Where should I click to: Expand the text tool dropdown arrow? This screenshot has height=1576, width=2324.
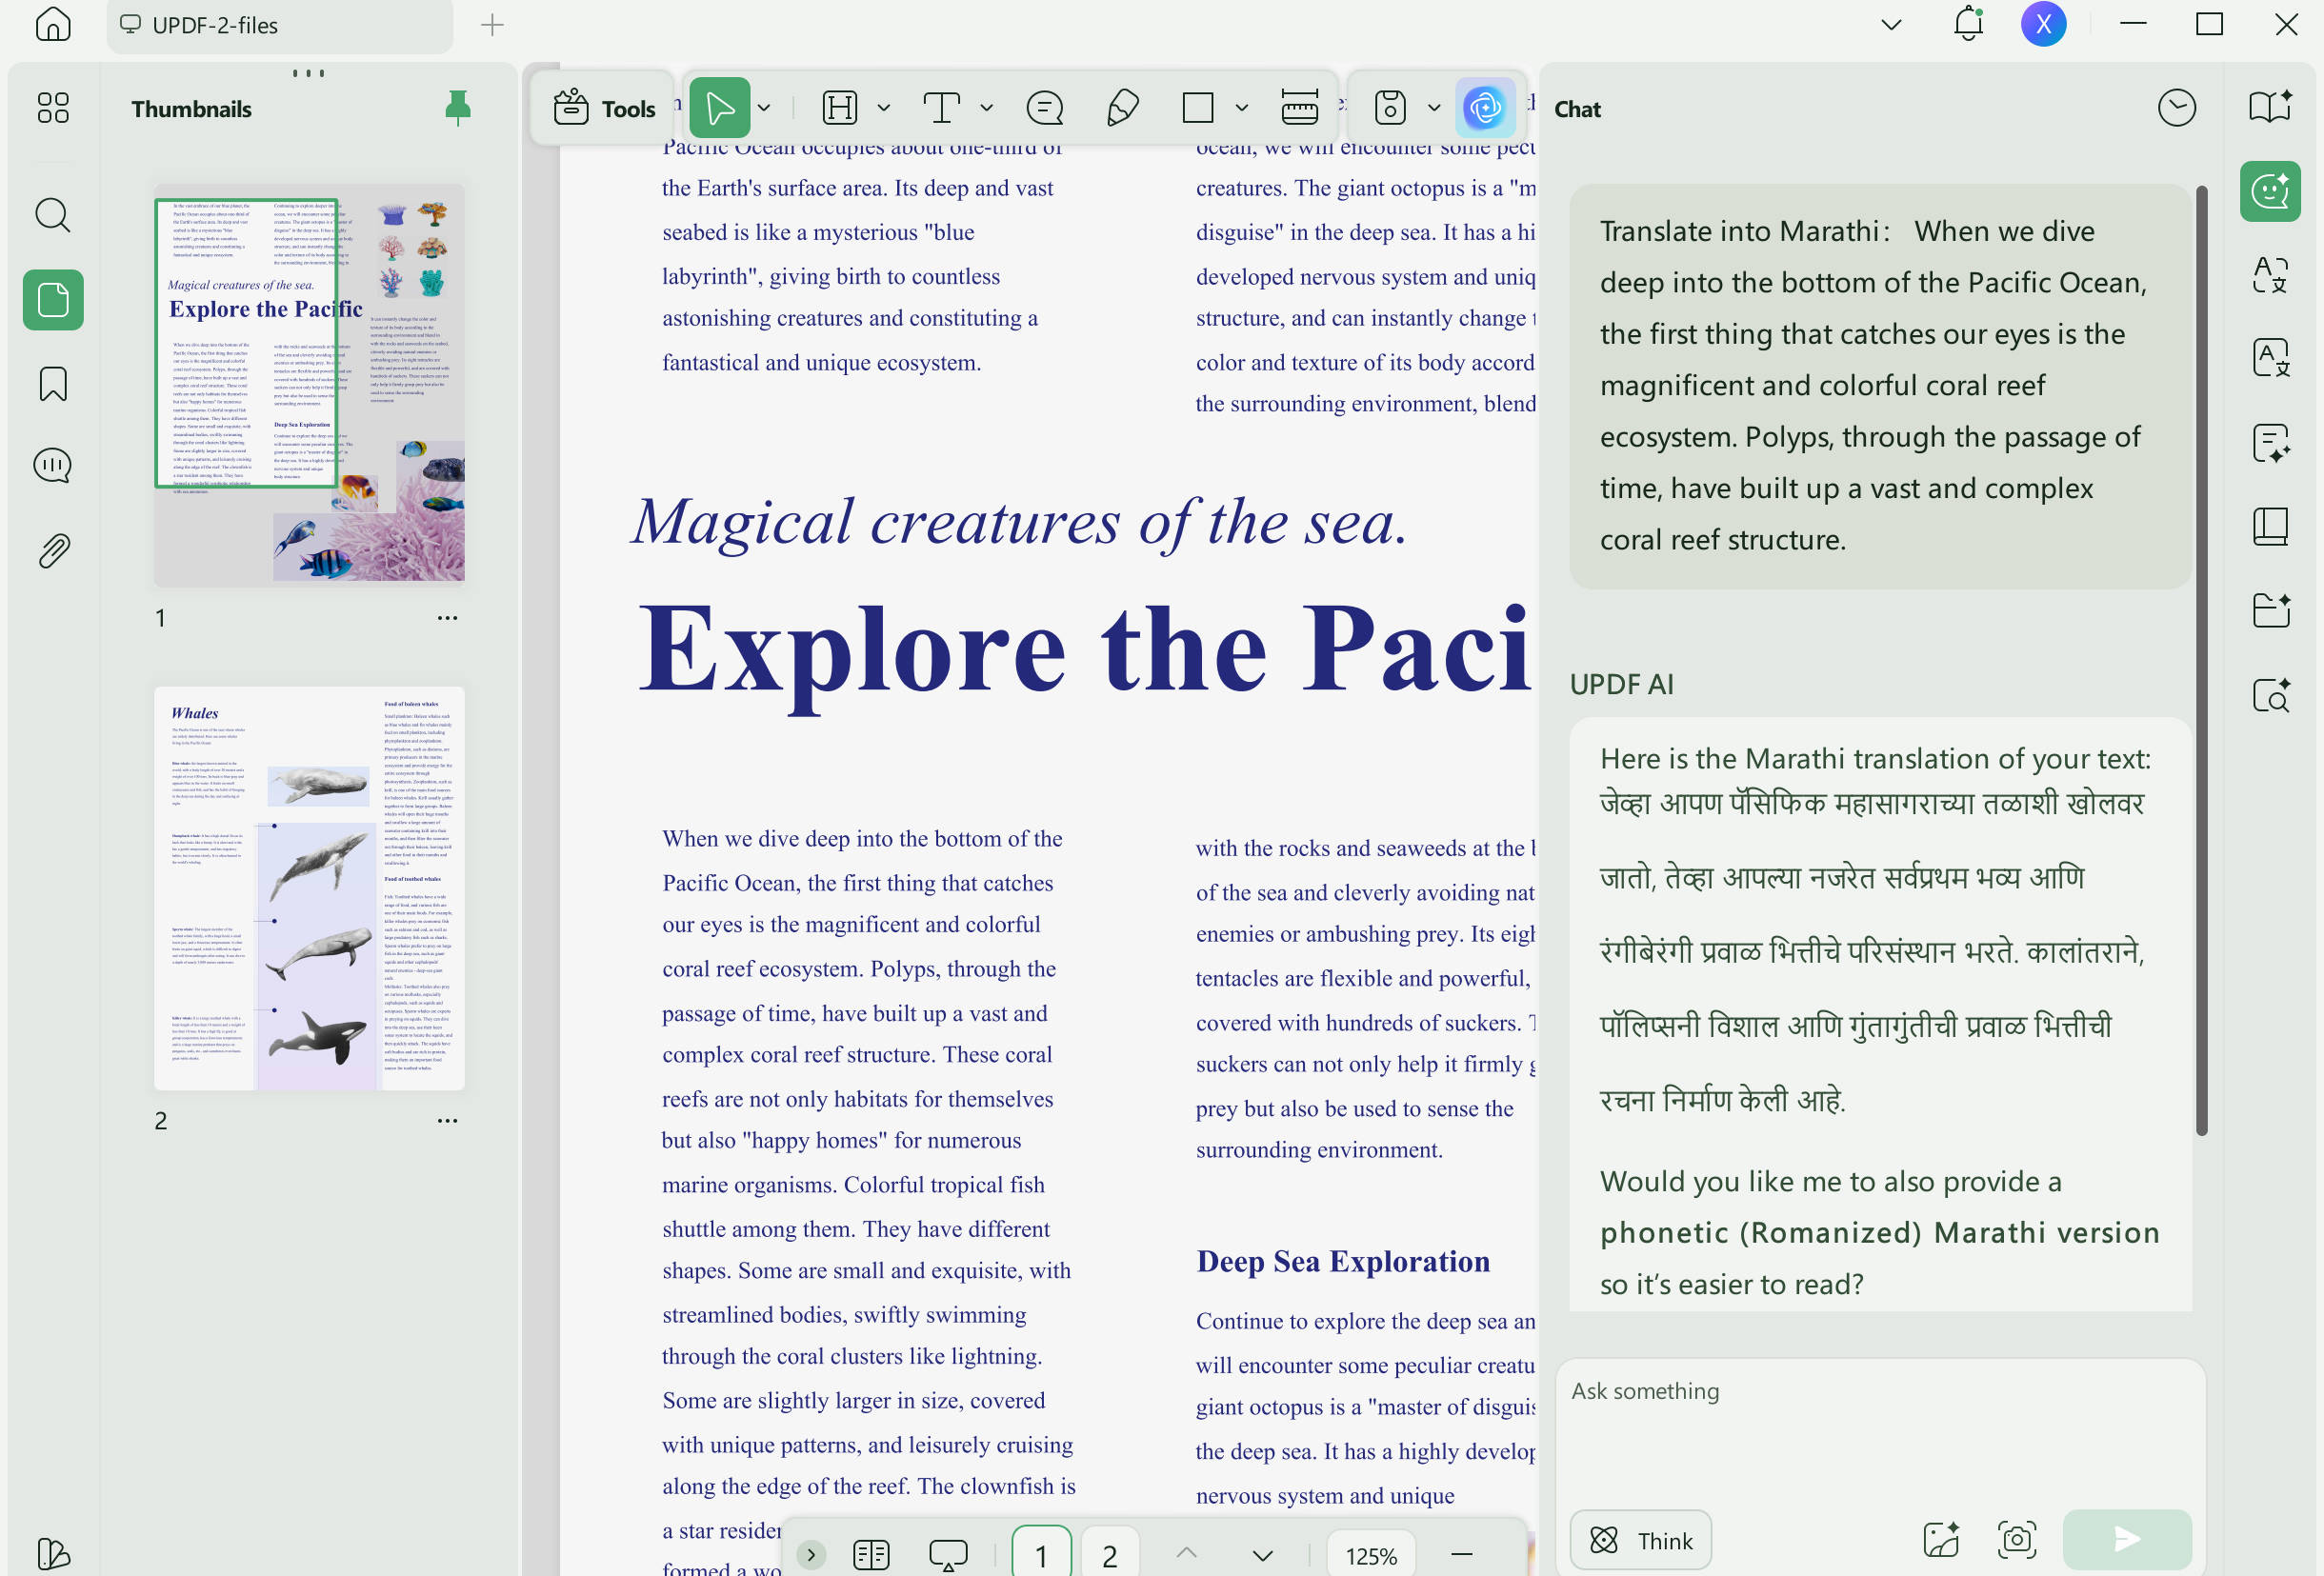tap(986, 107)
